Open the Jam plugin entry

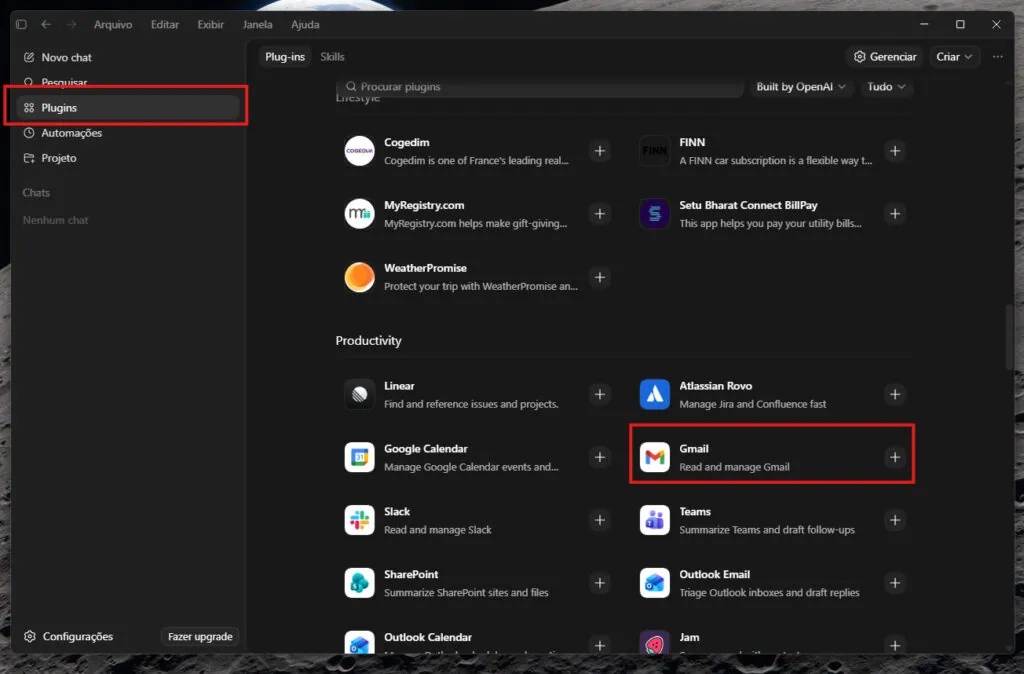point(772,641)
